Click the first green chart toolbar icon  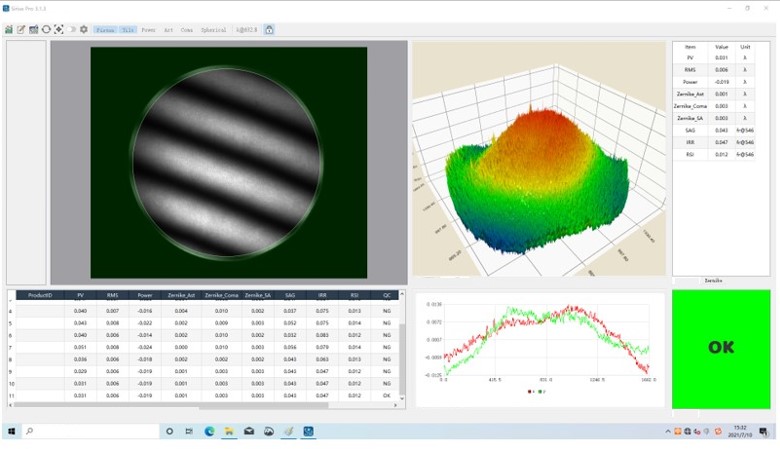tap(9, 30)
